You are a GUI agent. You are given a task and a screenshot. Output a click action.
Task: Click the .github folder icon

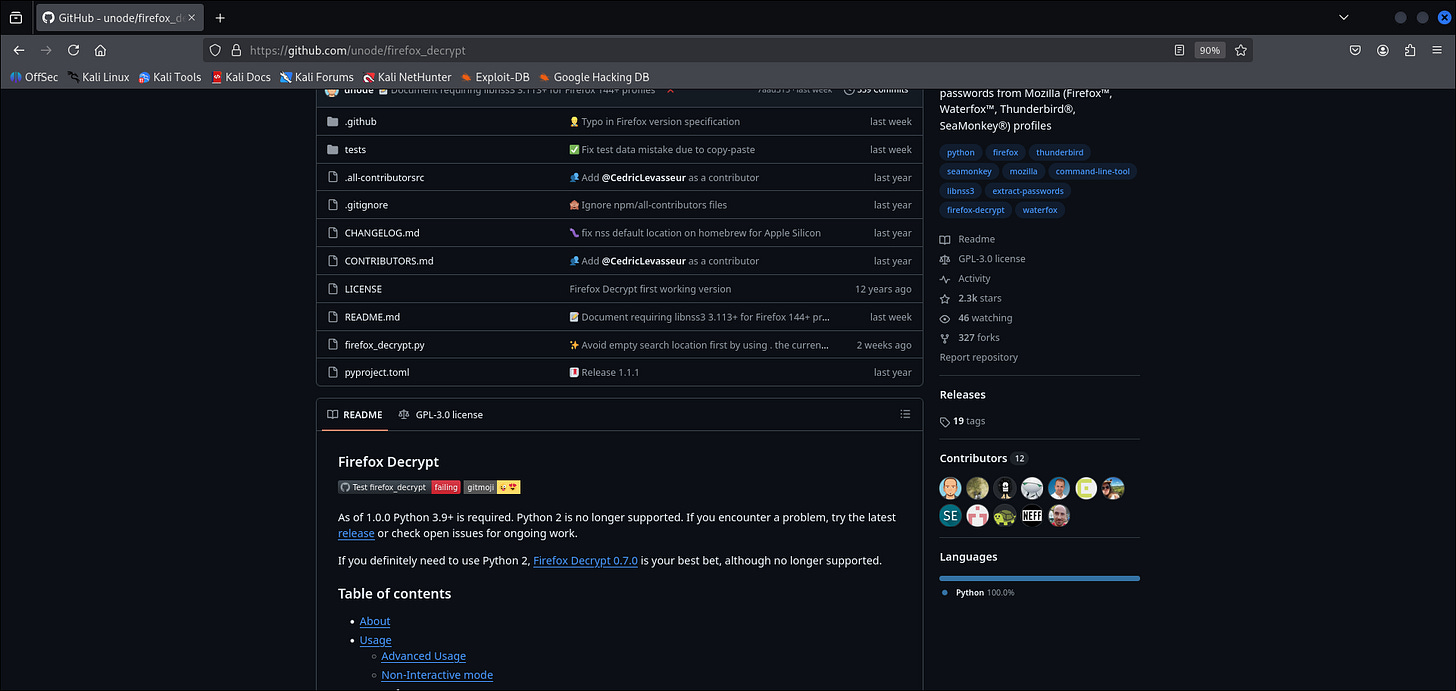333,121
